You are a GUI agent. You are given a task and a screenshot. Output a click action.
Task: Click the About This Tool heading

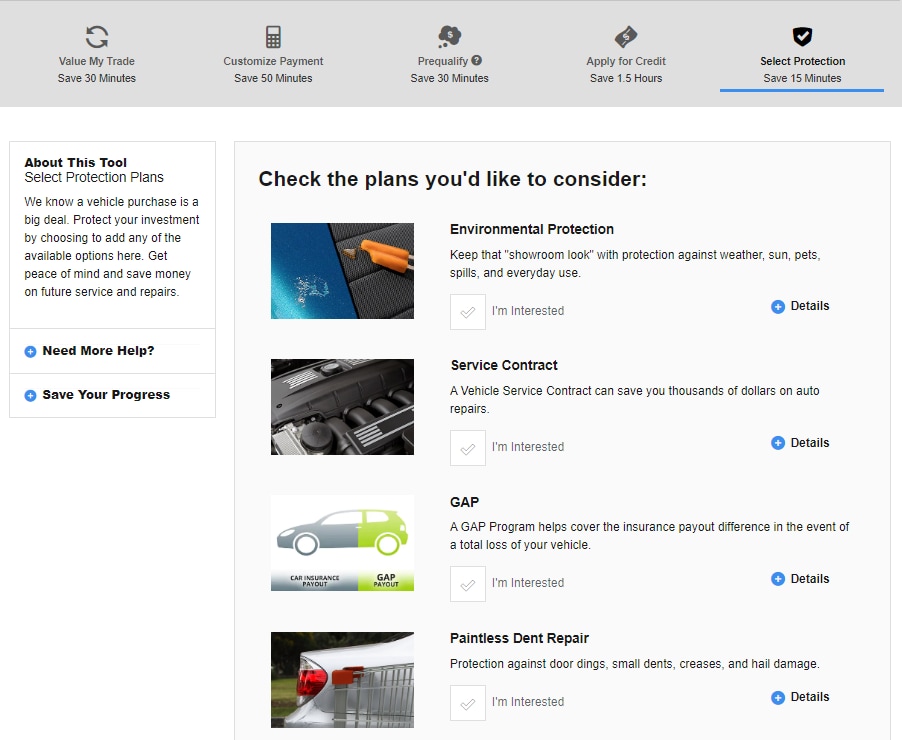(x=75, y=162)
